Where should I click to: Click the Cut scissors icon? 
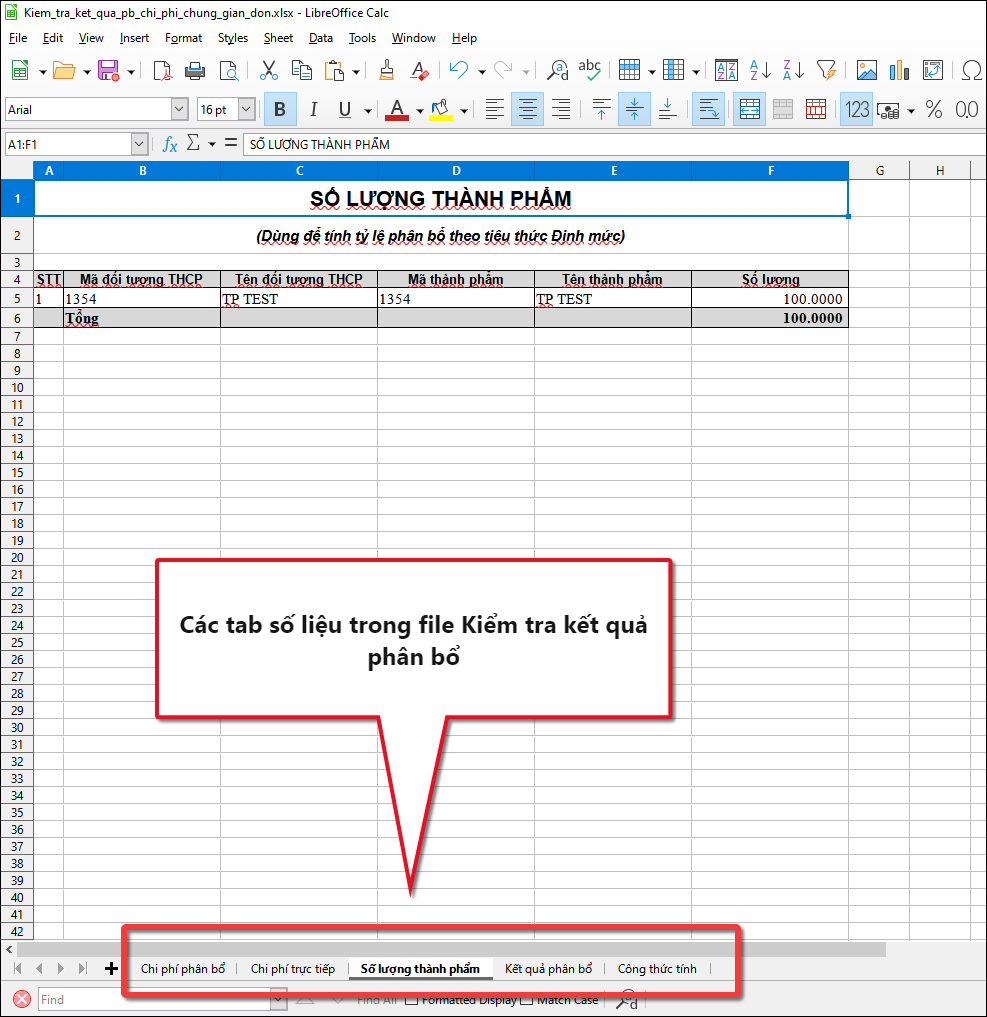coord(268,70)
